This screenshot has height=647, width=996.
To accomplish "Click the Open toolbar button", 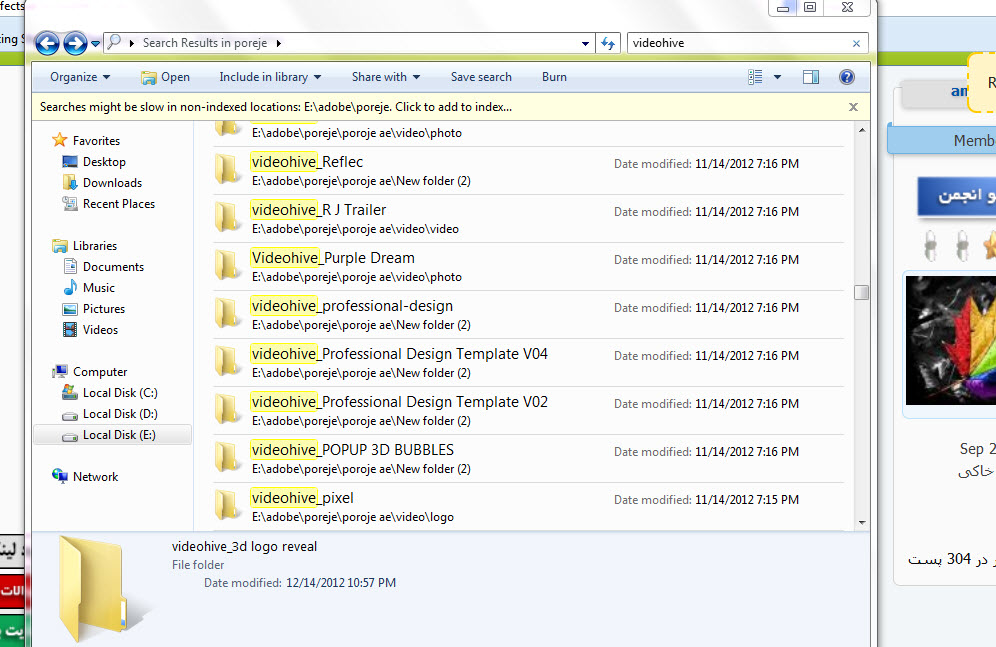I will point(166,77).
